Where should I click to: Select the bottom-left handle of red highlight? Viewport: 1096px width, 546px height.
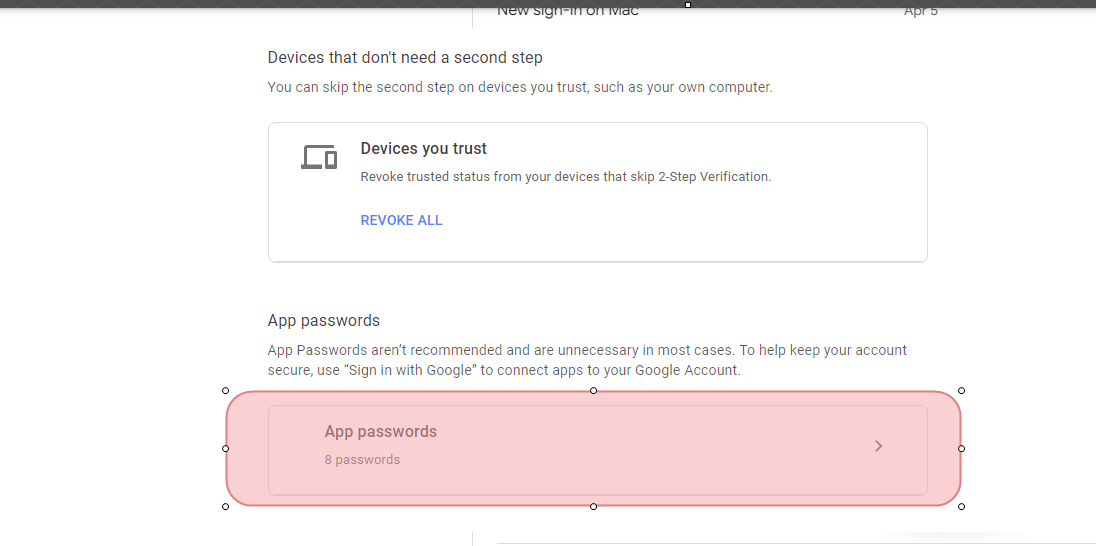[225, 506]
